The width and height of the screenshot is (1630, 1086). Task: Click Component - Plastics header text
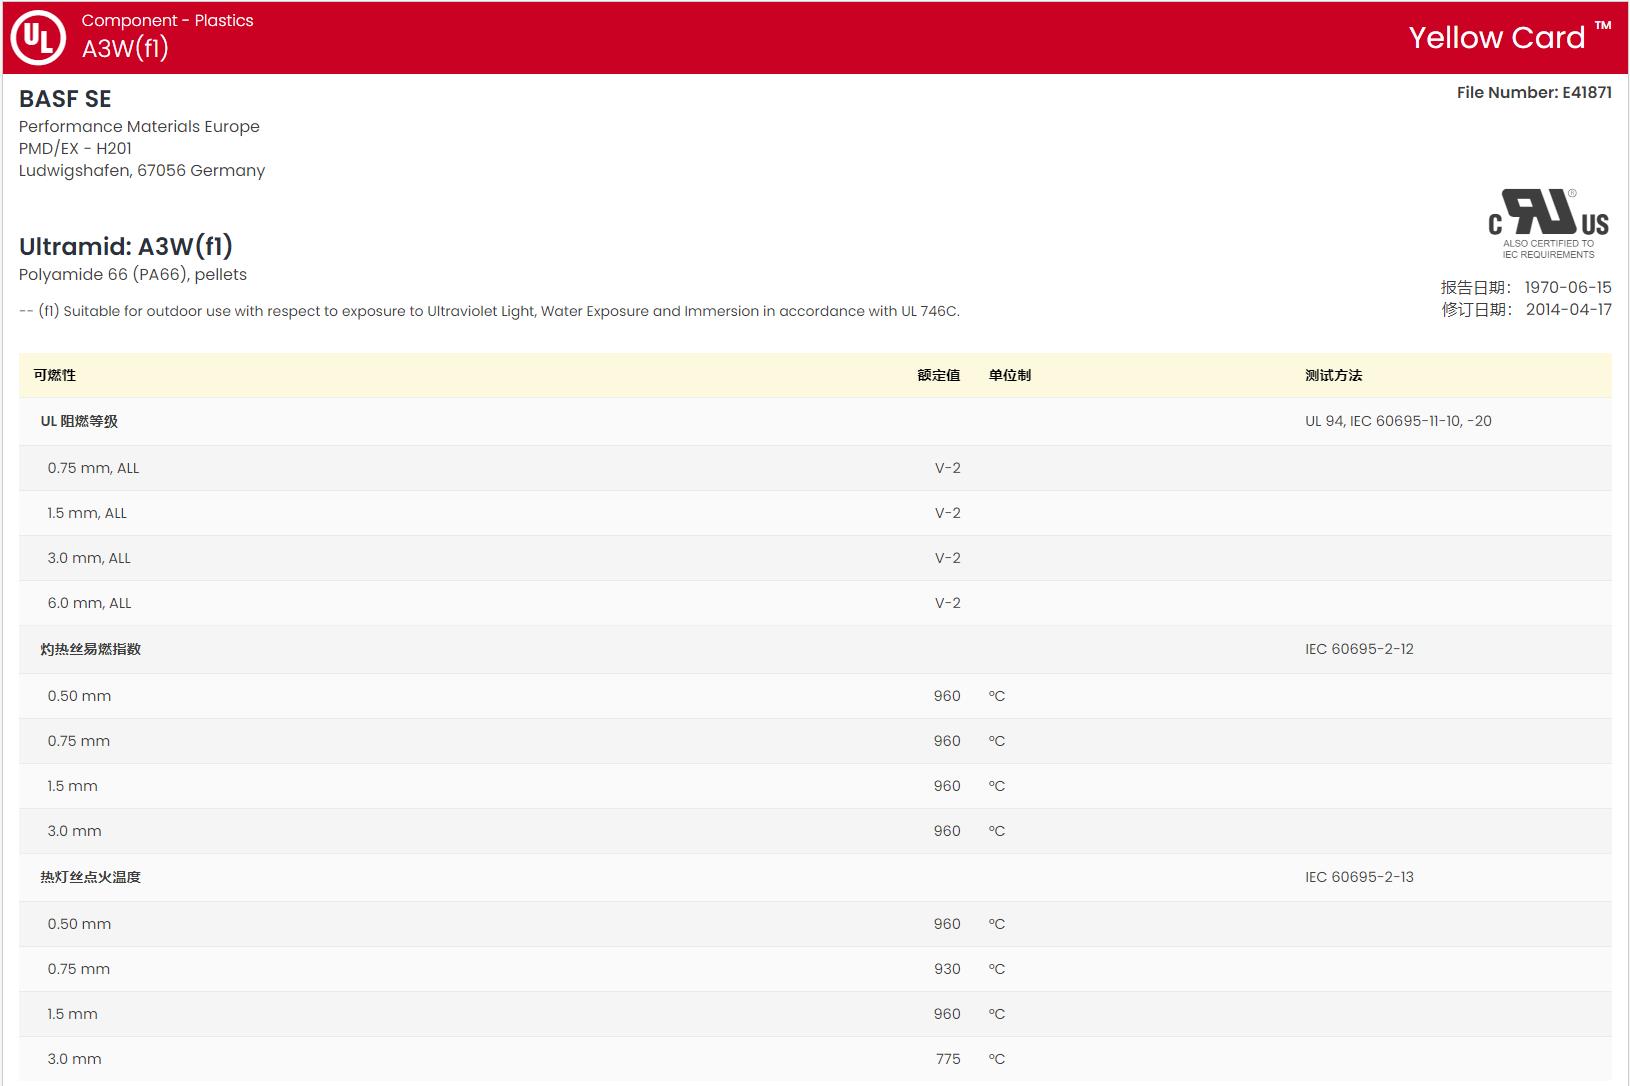[167, 20]
